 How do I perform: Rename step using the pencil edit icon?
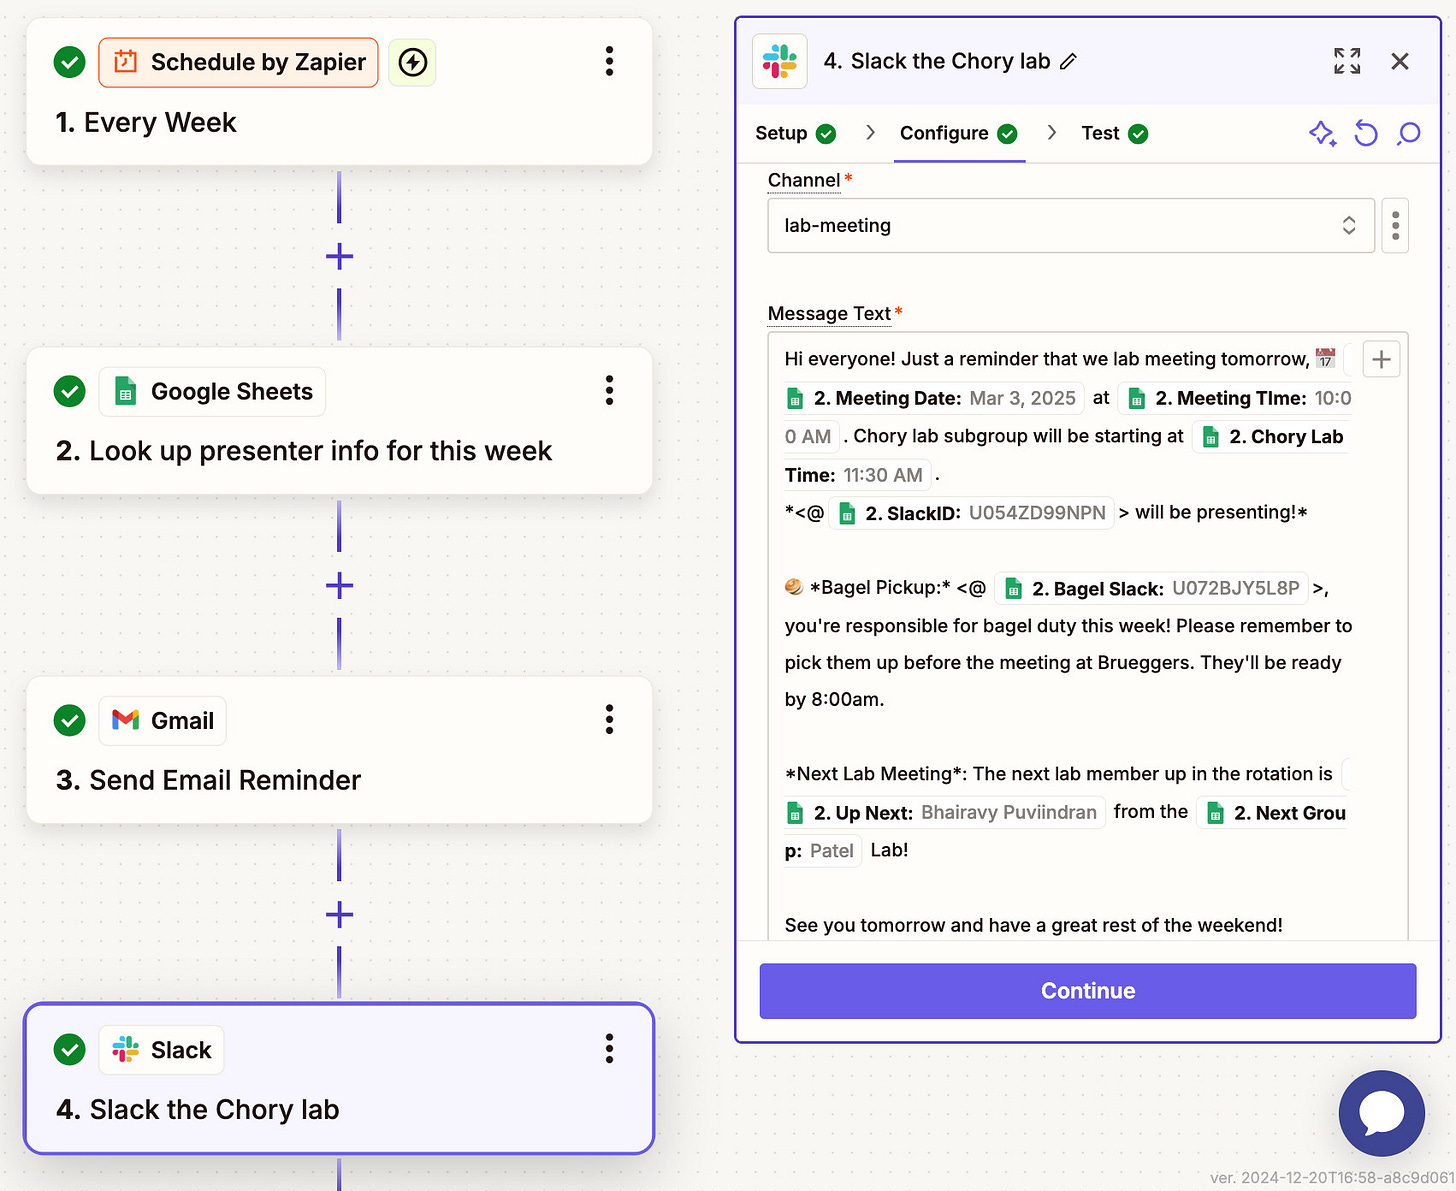[1068, 62]
